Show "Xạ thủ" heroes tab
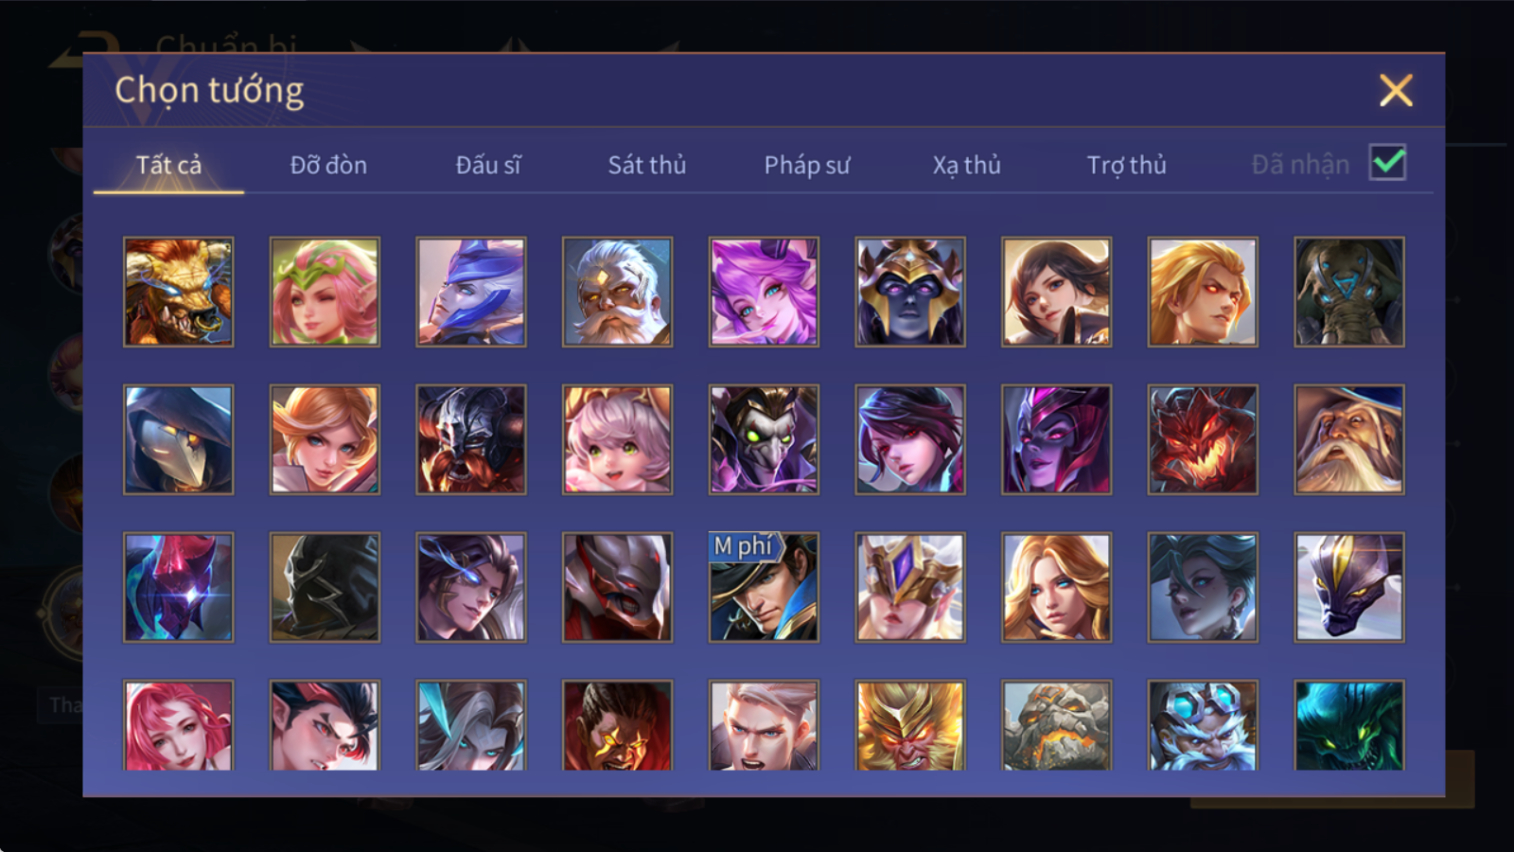1514x852 pixels. point(967,165)
